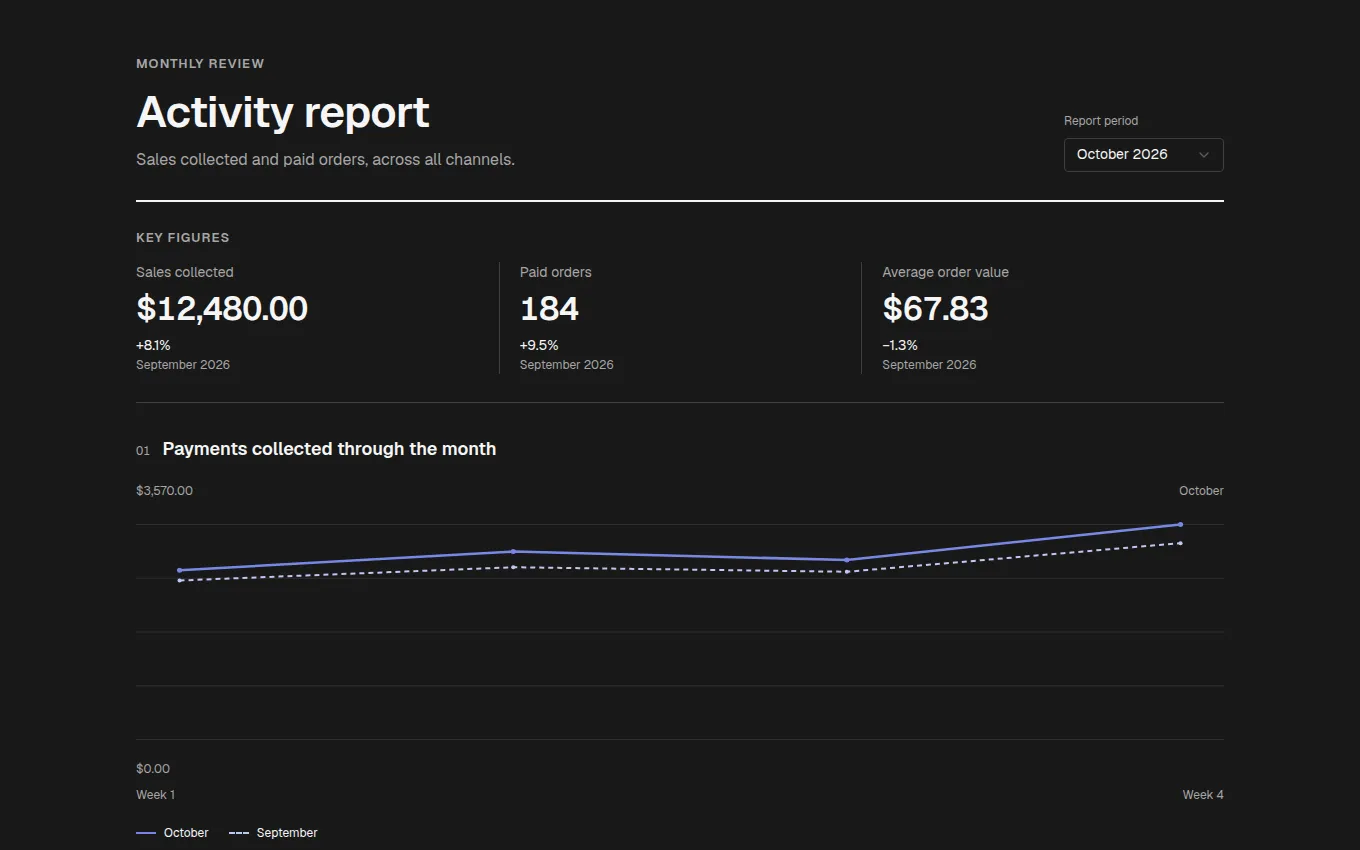Open the Report period dropdown
The width and height of the screenshot is (1360, 850).
click(x=1143, y=155)
